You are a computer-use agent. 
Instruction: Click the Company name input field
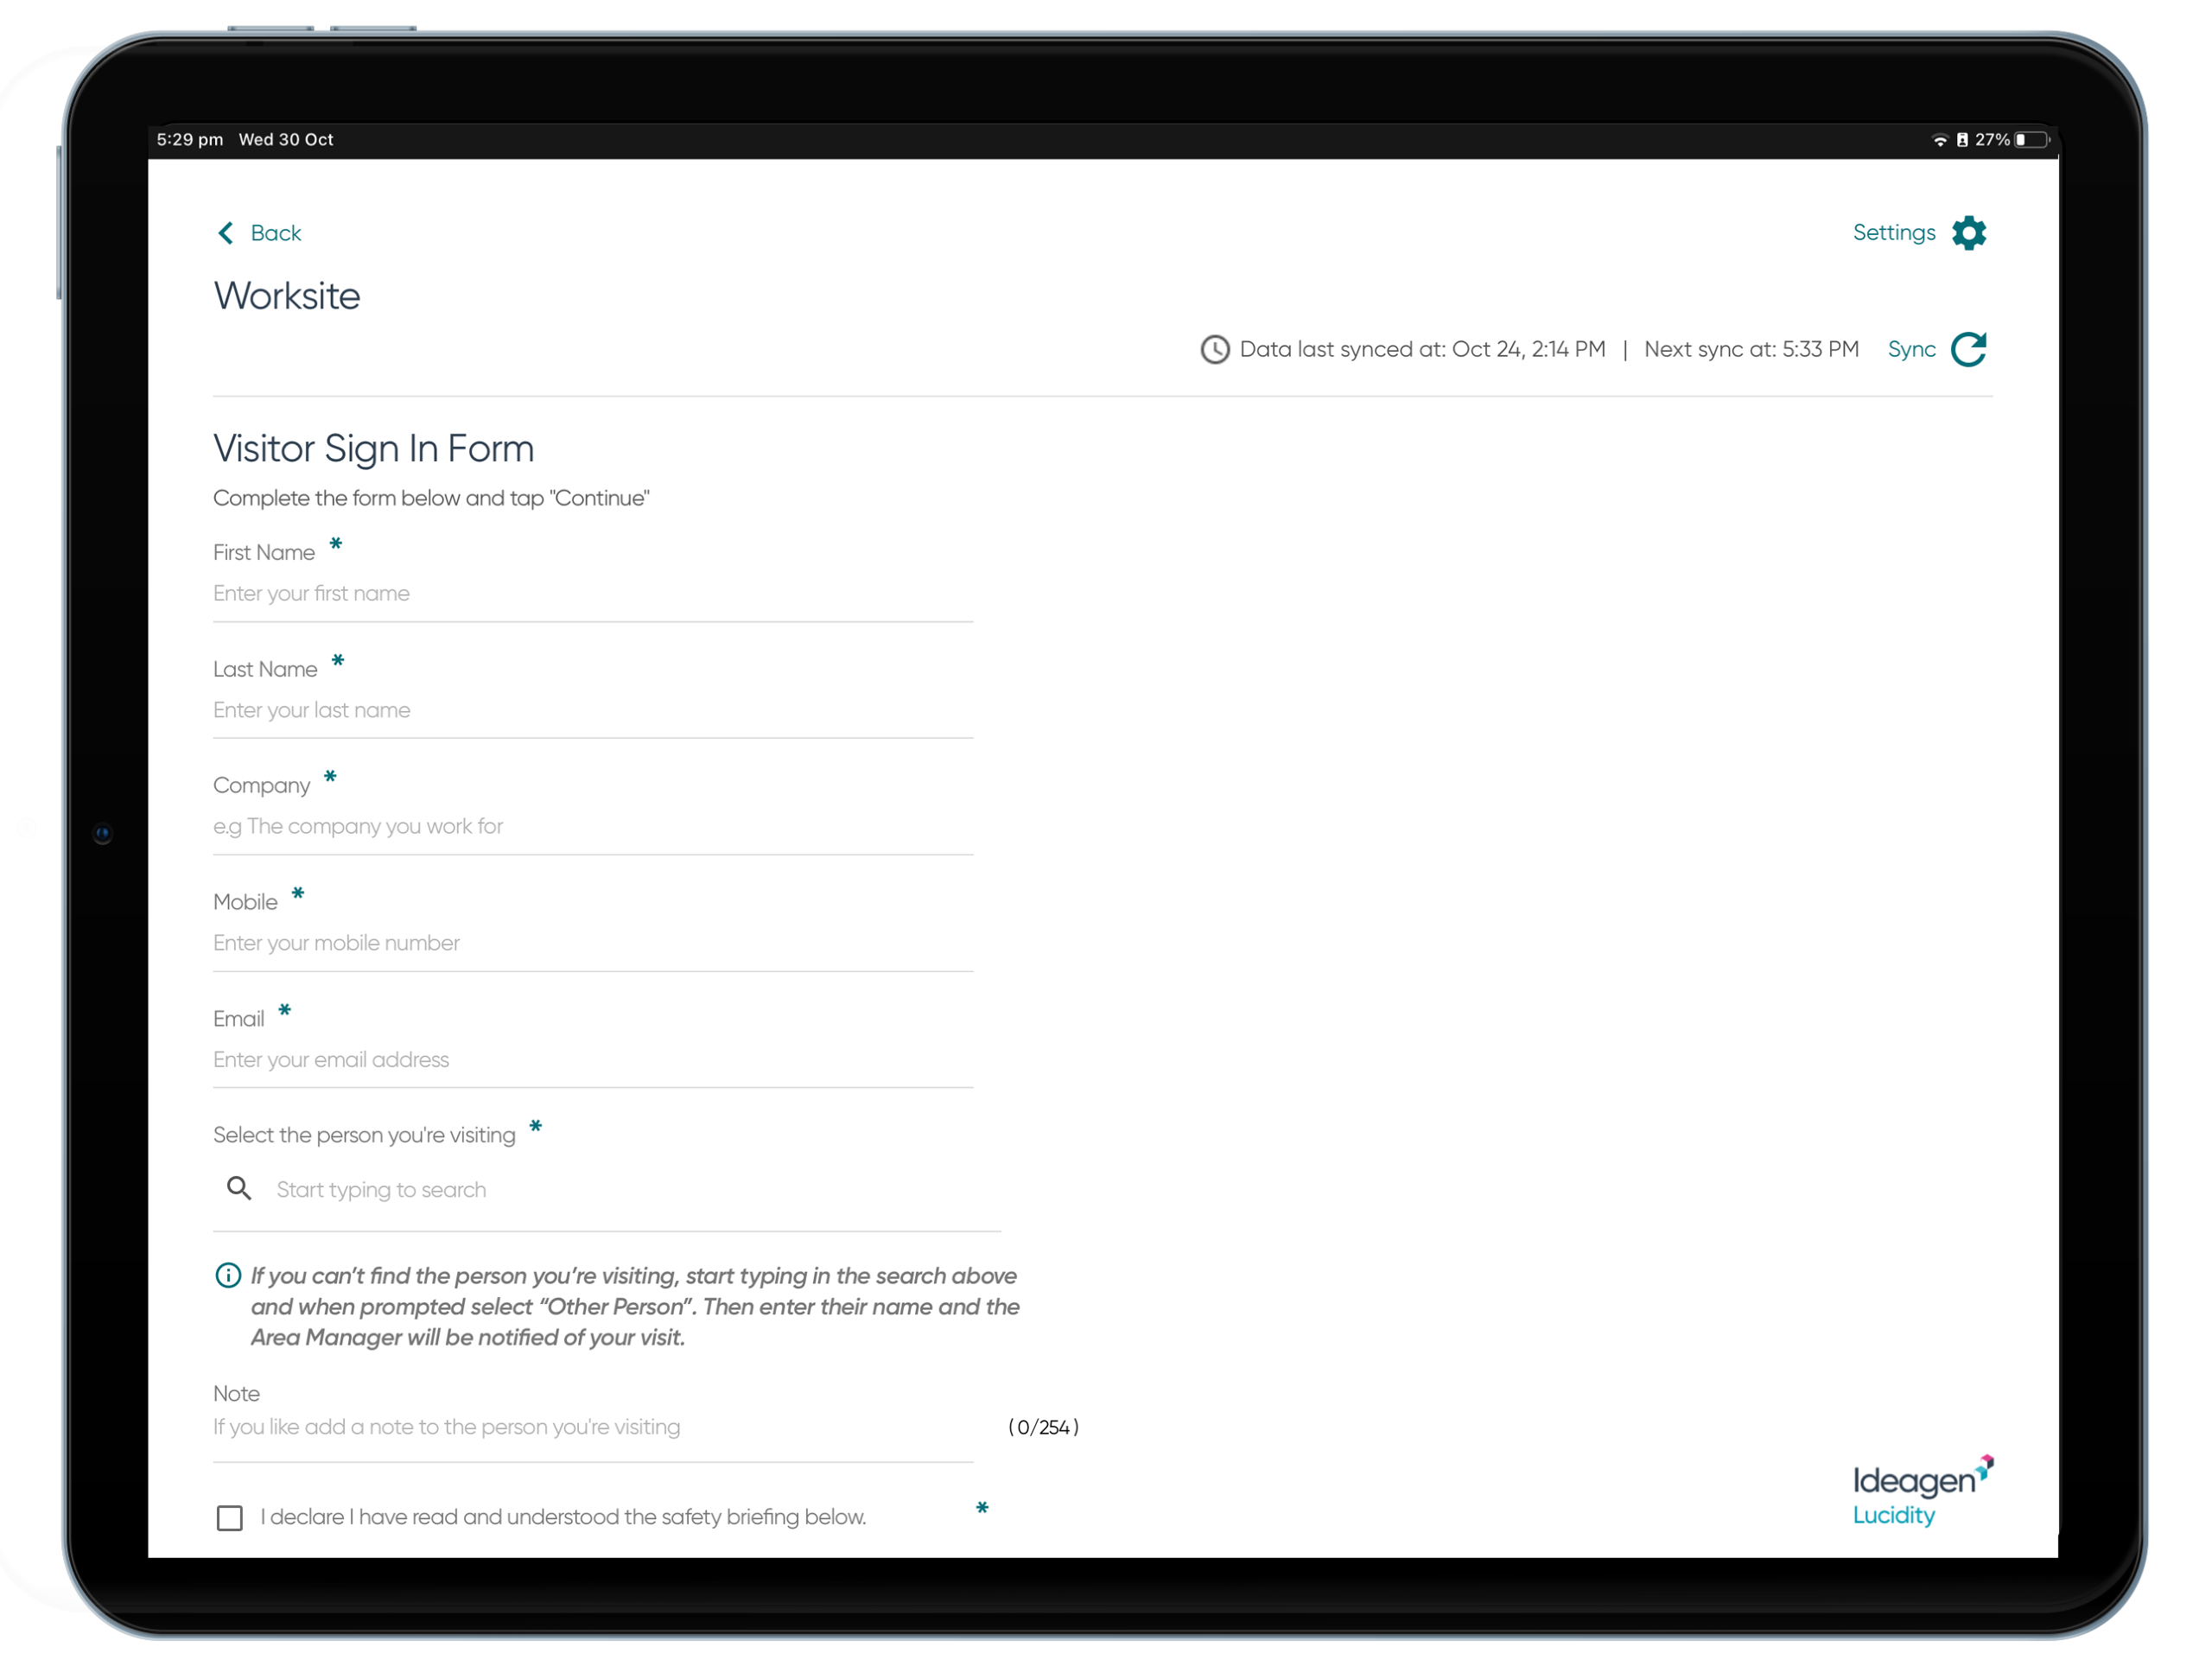[595, 826]
